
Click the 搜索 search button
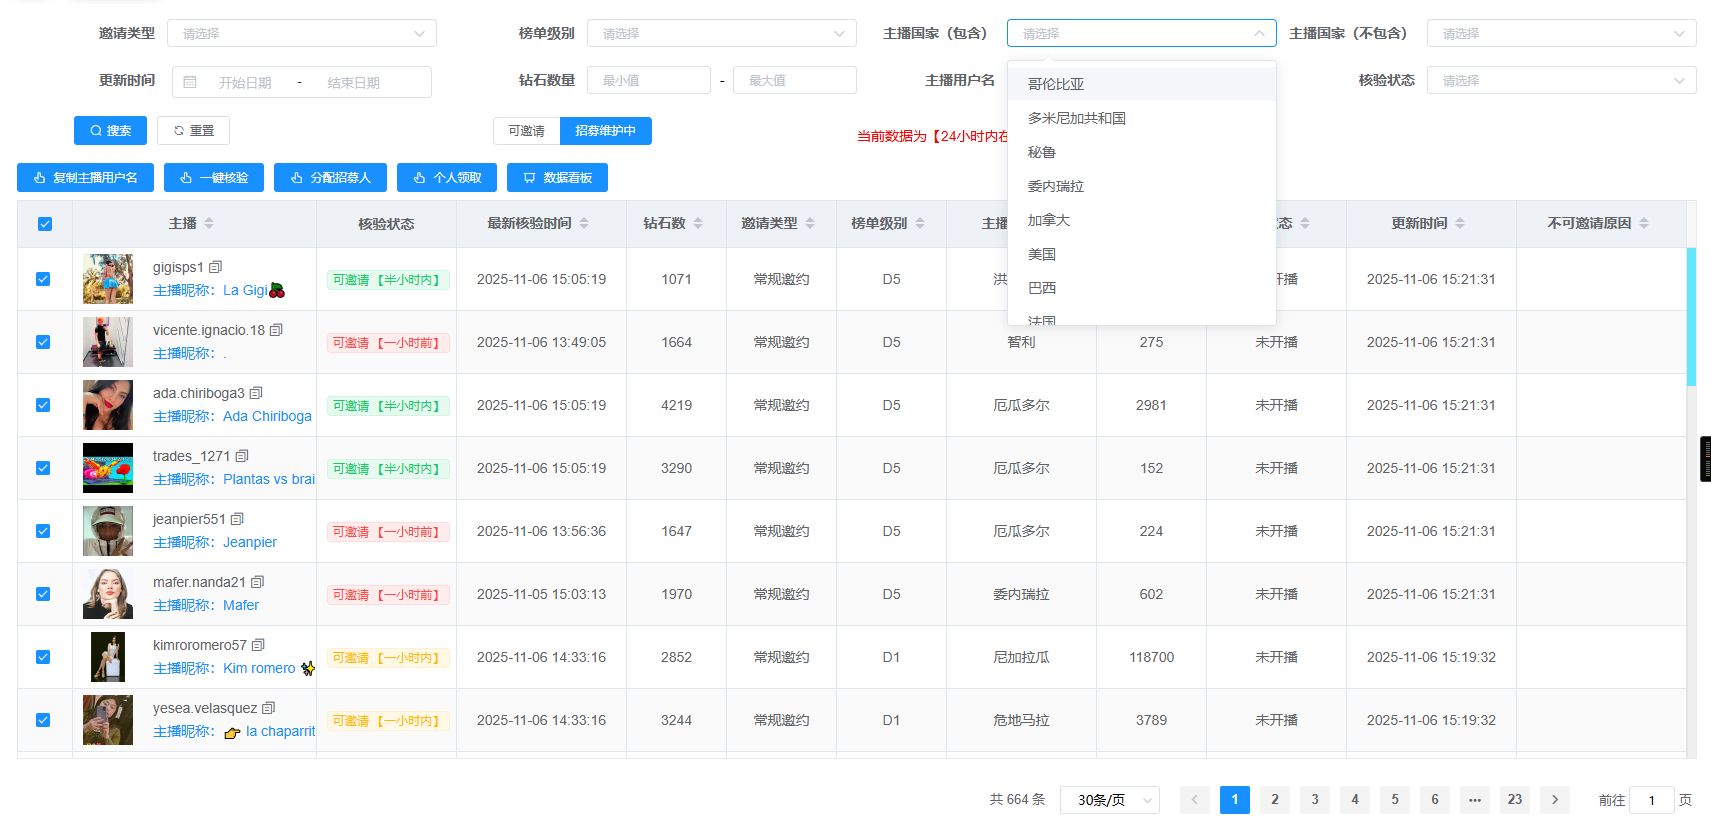coord(110,130)
